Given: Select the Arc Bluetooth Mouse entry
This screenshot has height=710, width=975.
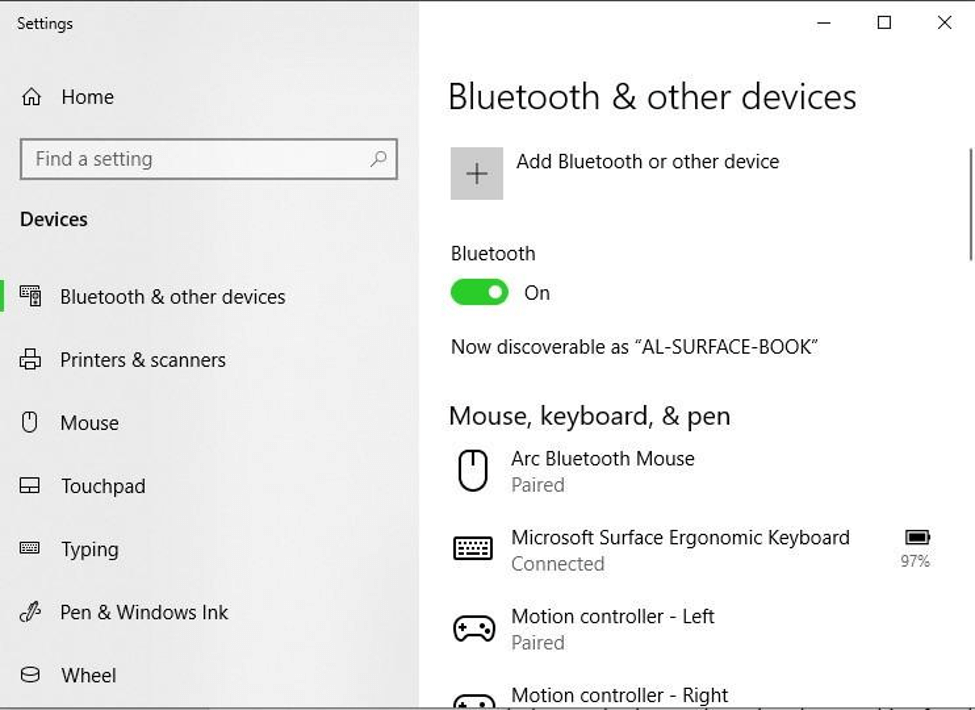Looking at the screenshot, I should (x=603, y=458).
